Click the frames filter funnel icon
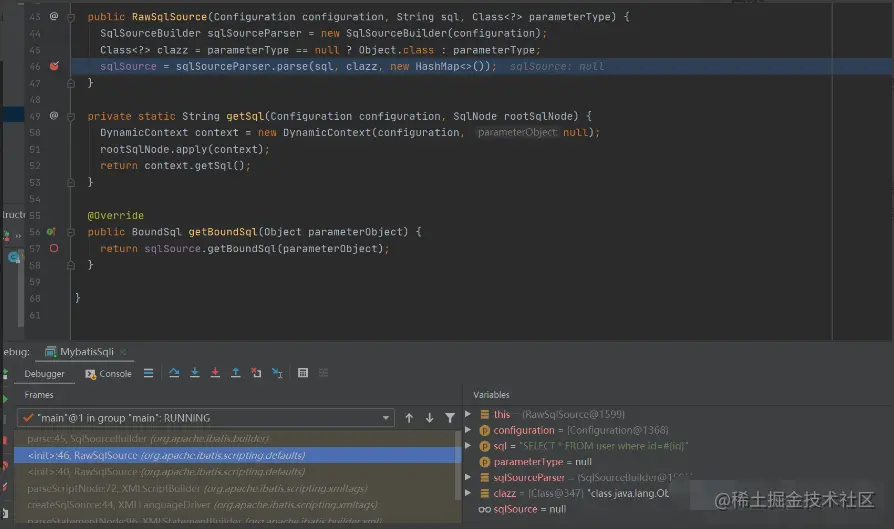This screenshot has width=894, height=529. pos(450,418)
